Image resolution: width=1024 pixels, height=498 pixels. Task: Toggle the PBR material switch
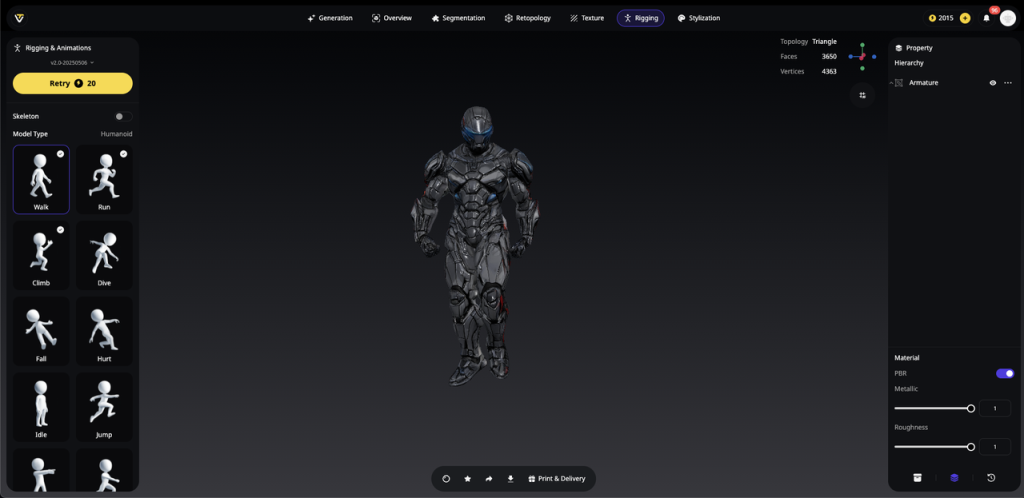(x=1005, y=373)
